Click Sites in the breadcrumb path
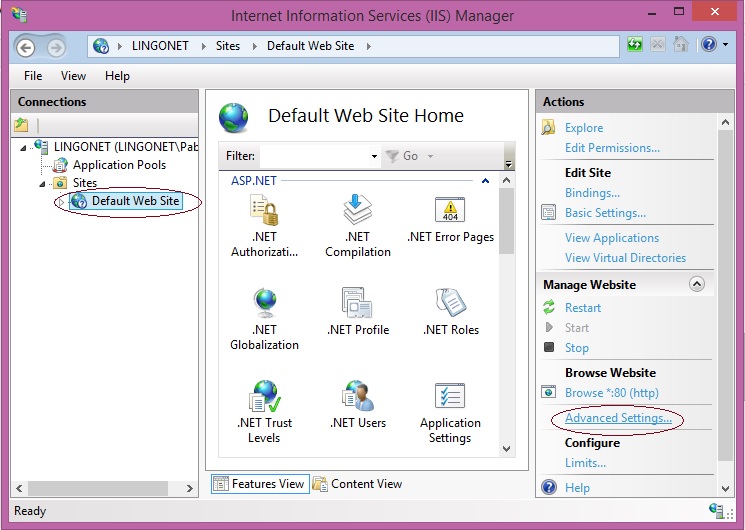 coord(228,46)
